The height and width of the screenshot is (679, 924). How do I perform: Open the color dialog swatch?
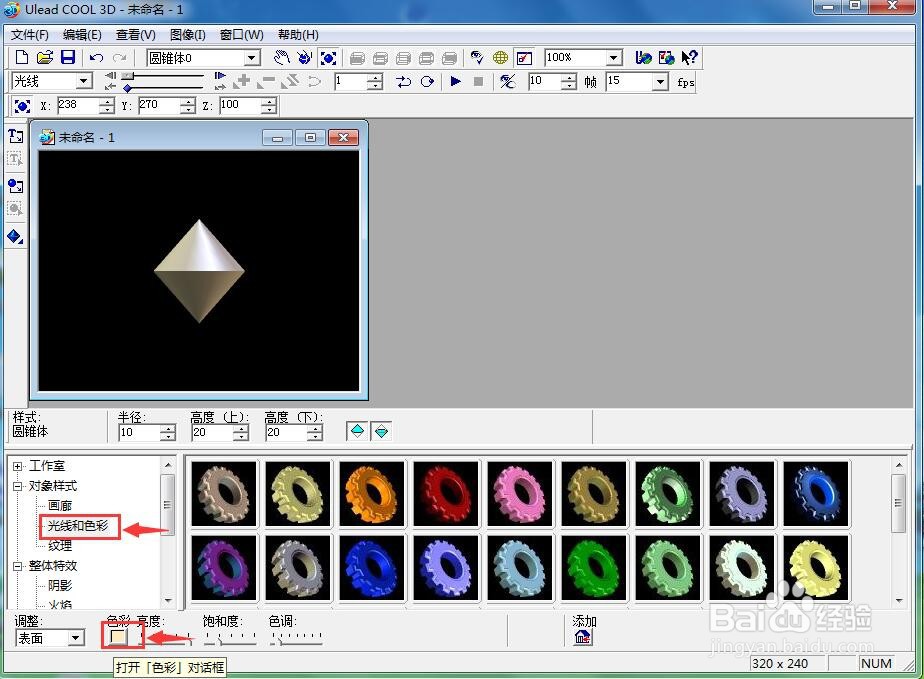coord(118,637)
